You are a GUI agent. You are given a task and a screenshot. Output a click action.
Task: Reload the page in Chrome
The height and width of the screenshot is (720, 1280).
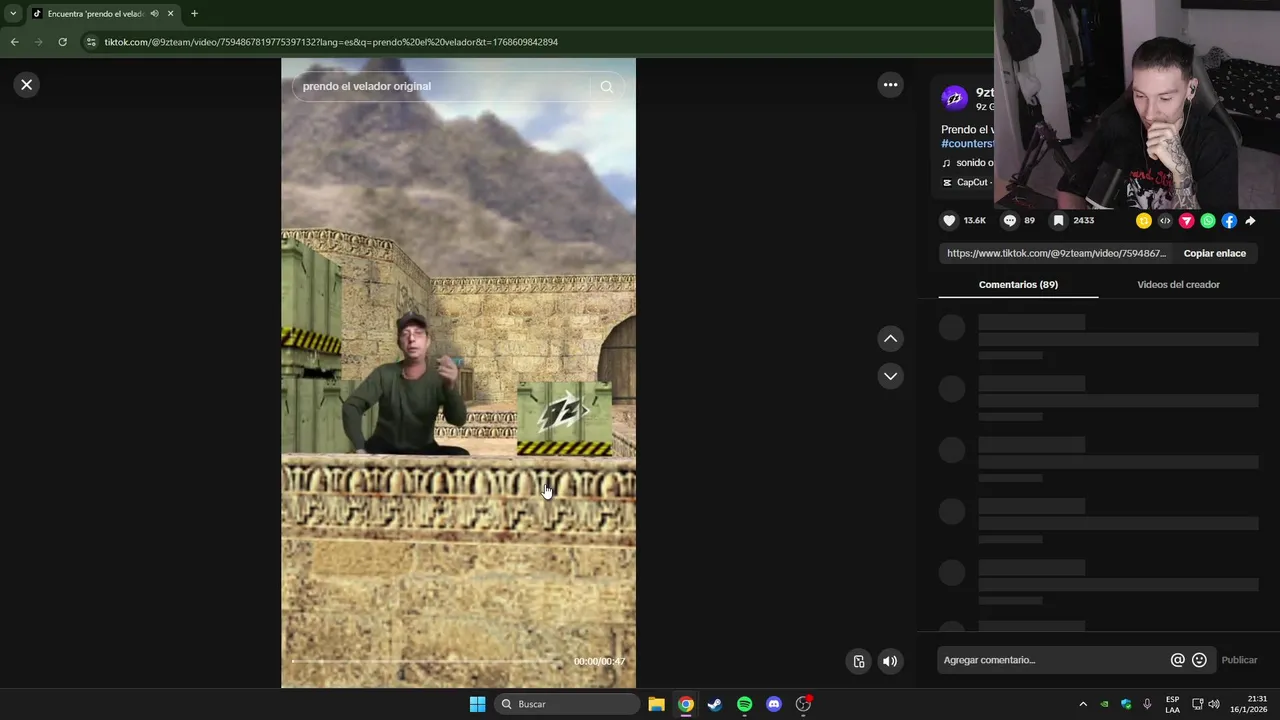point(62,42)
